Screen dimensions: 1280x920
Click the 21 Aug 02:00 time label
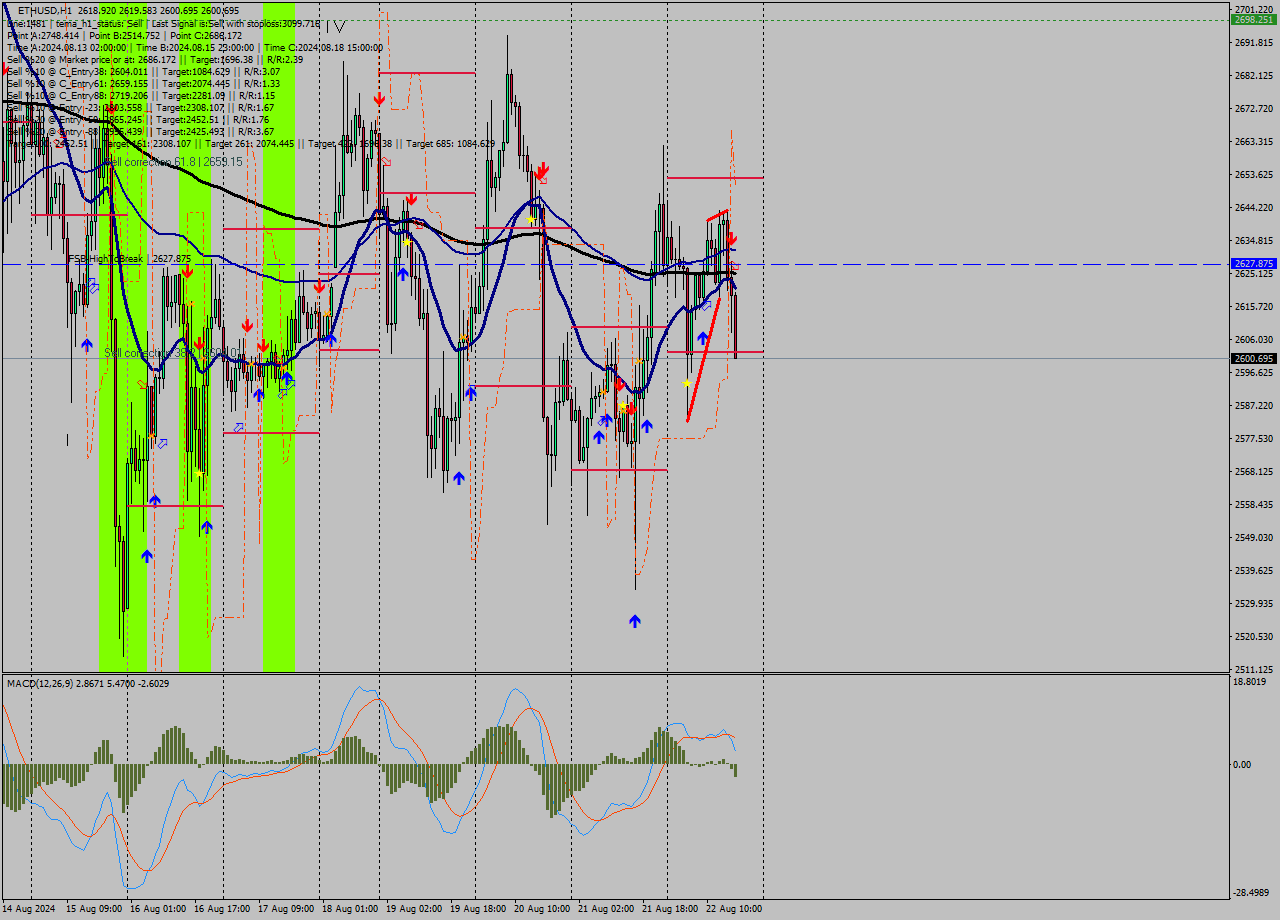pyautogui.click(x=606, y=909)
